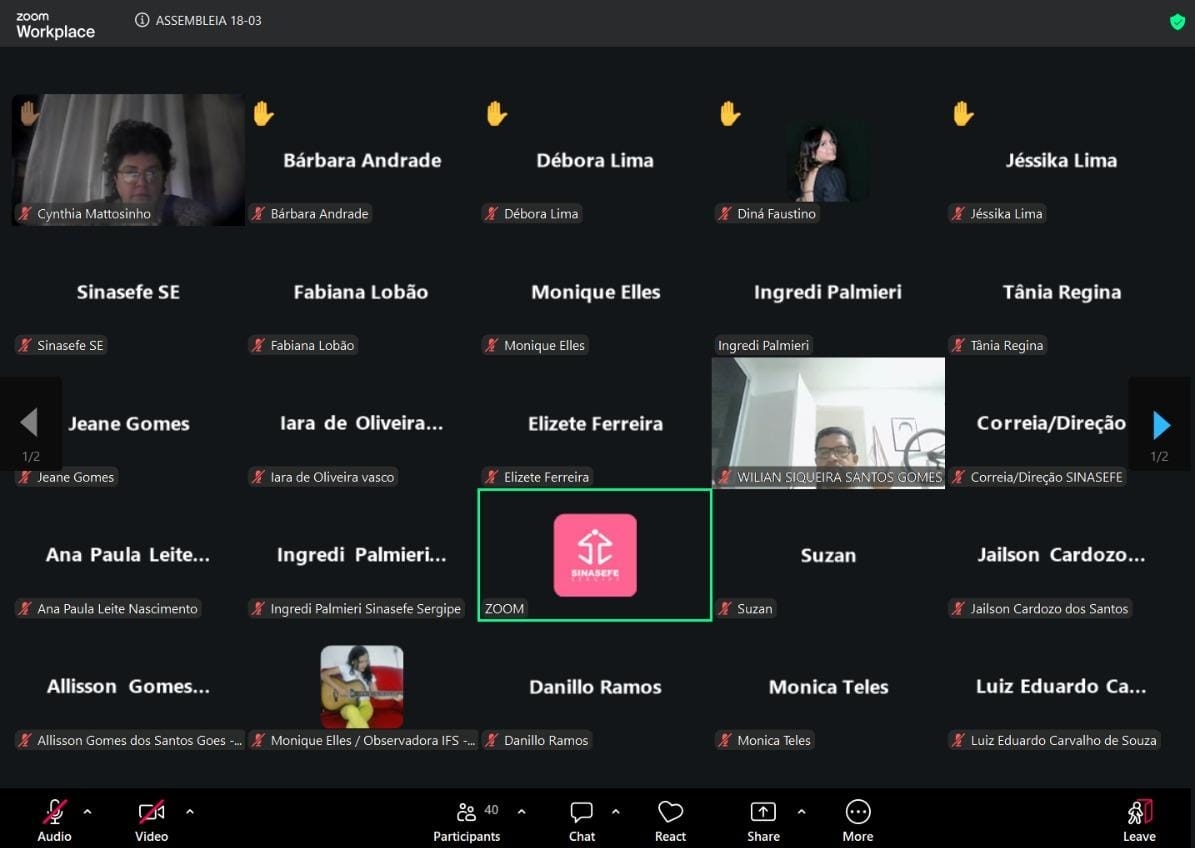The height and width of the screenshot is (848, 1195).
Task: Open meeting info icon beside ASSEMBLEIA 18-03
Action: (x=142, y=20)
